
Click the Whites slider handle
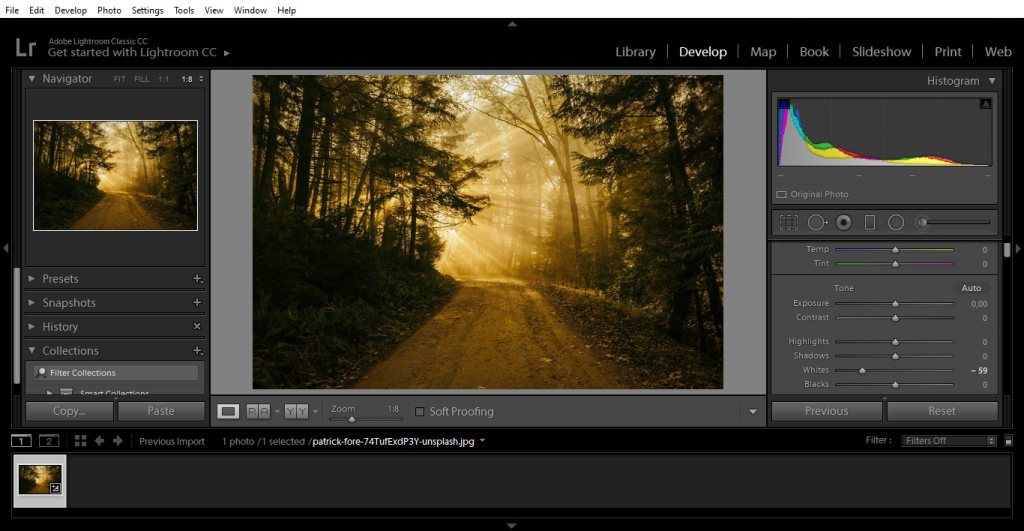click(x=862, y=370)
